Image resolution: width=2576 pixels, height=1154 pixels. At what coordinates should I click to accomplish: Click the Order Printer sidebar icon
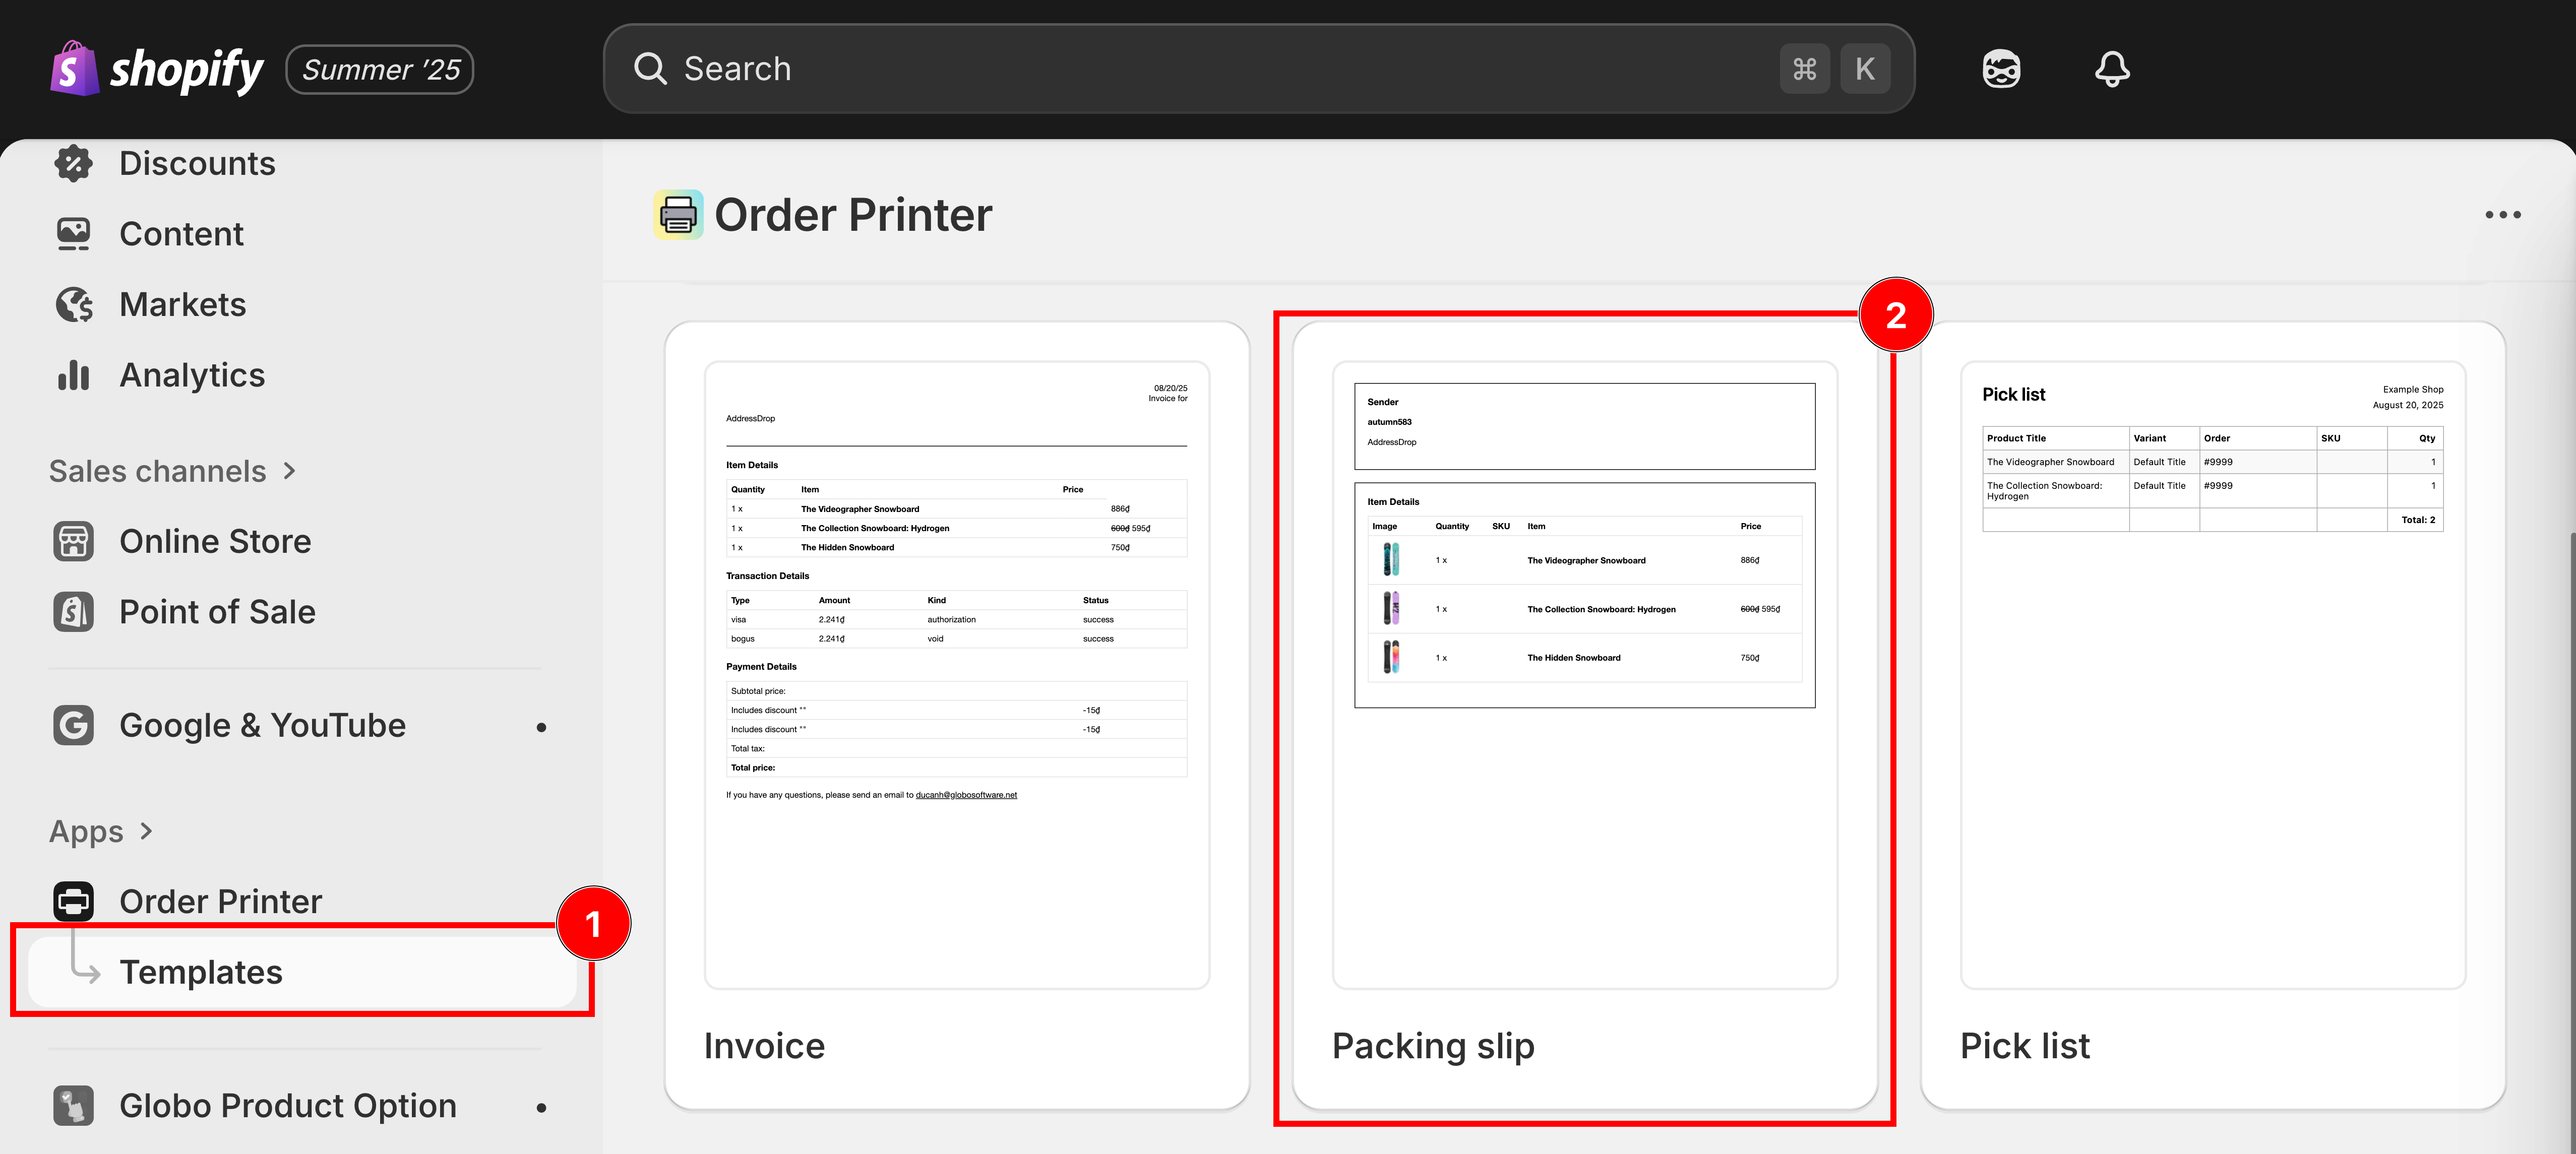(73, 901)
